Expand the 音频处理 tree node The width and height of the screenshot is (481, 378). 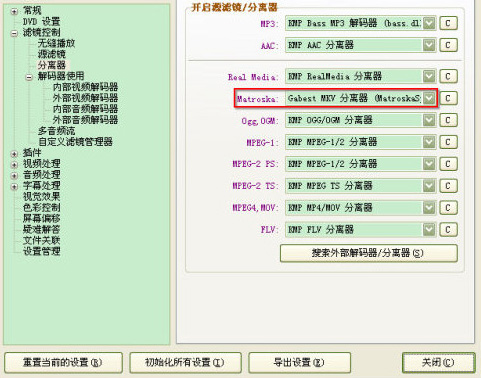click(x=14, y=176)
